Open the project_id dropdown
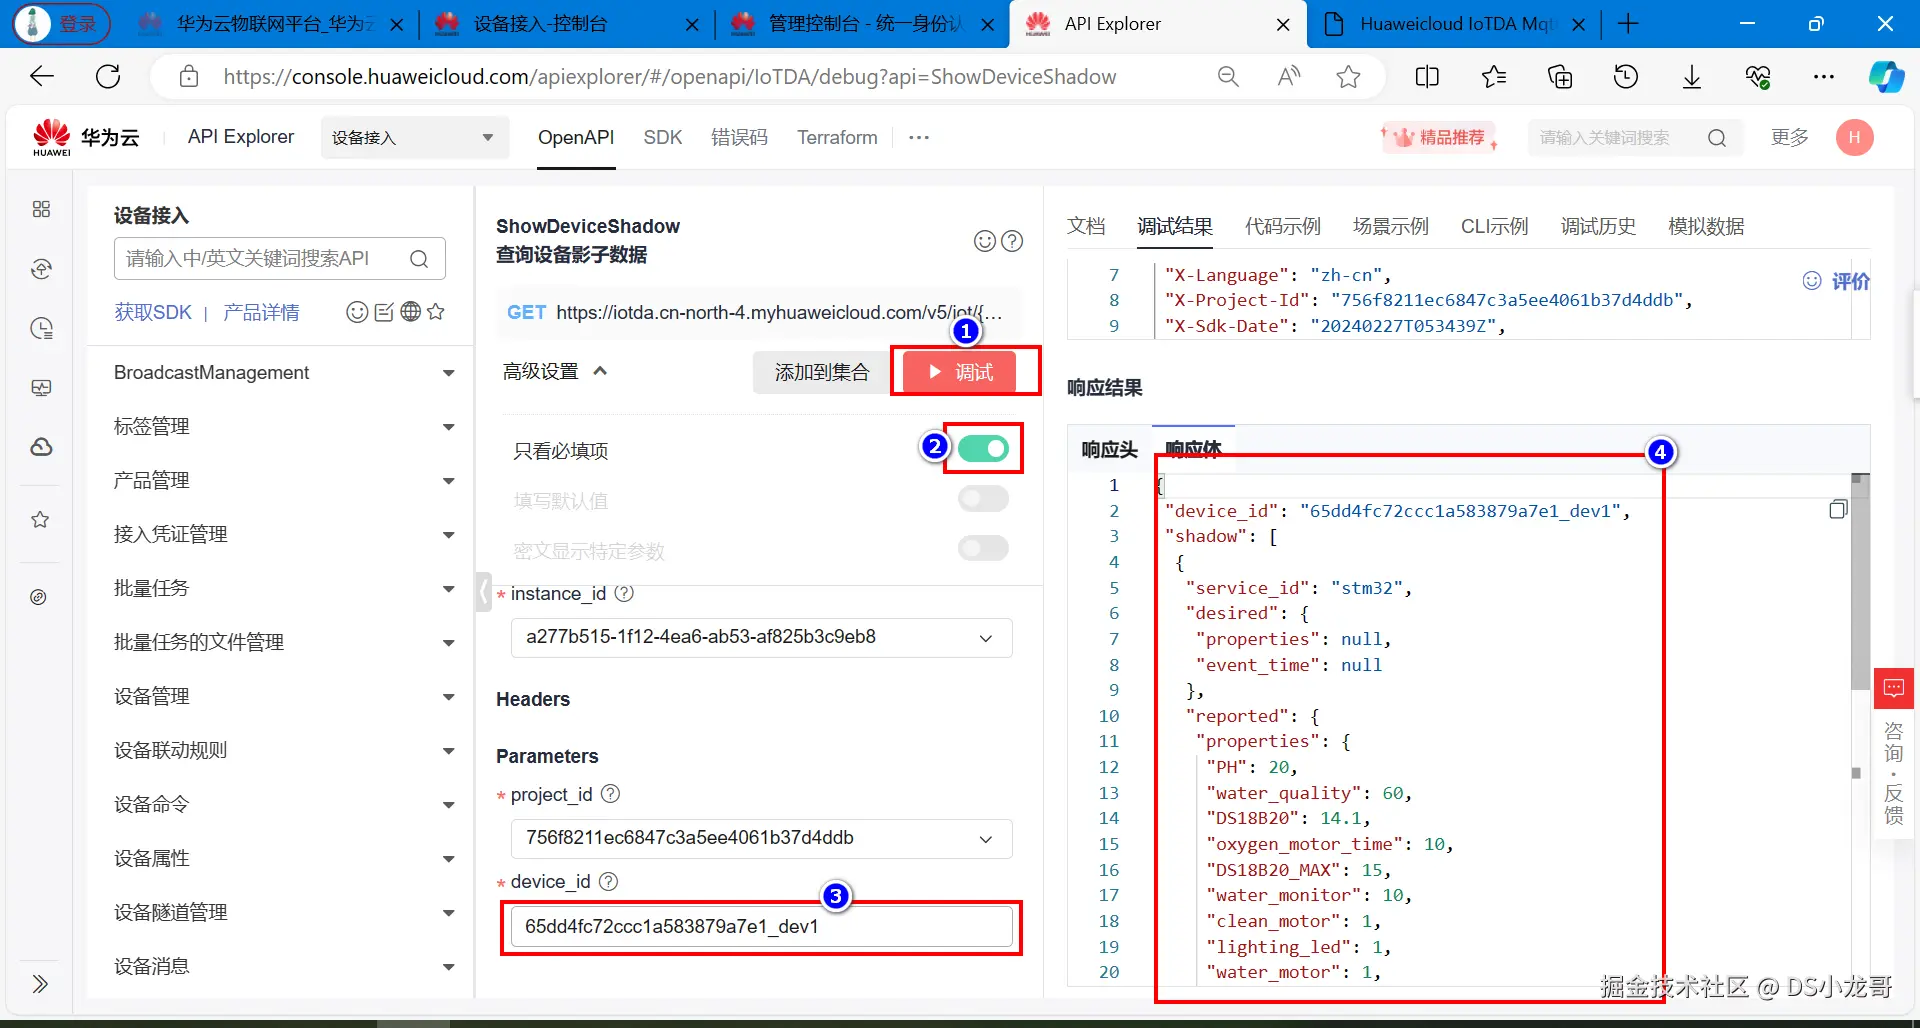Image resolution: width=1920 pixels, height=1028 pixels. point(761,839)
